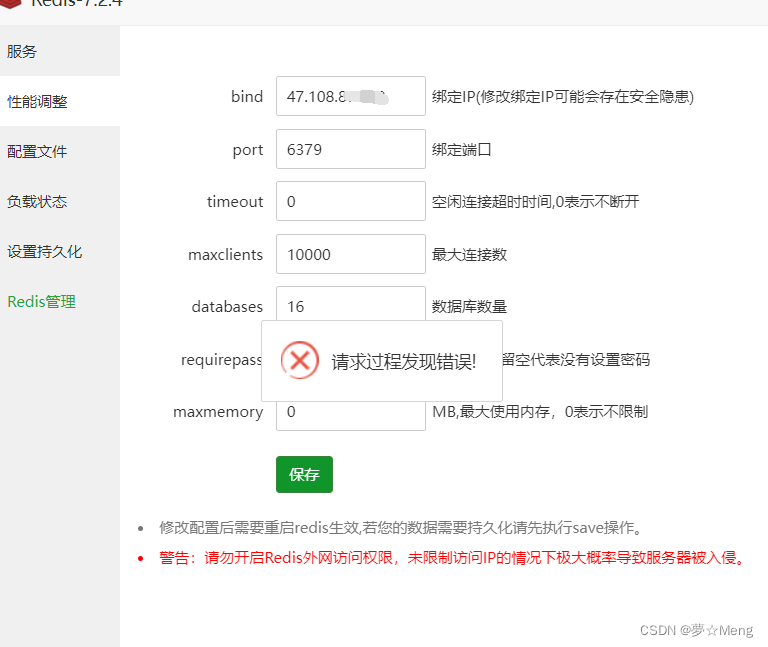Click the MB,最大使用内存 hint text
Image resolution: width=768 pixels, height=647 pixels.
[x=540, y=412]
